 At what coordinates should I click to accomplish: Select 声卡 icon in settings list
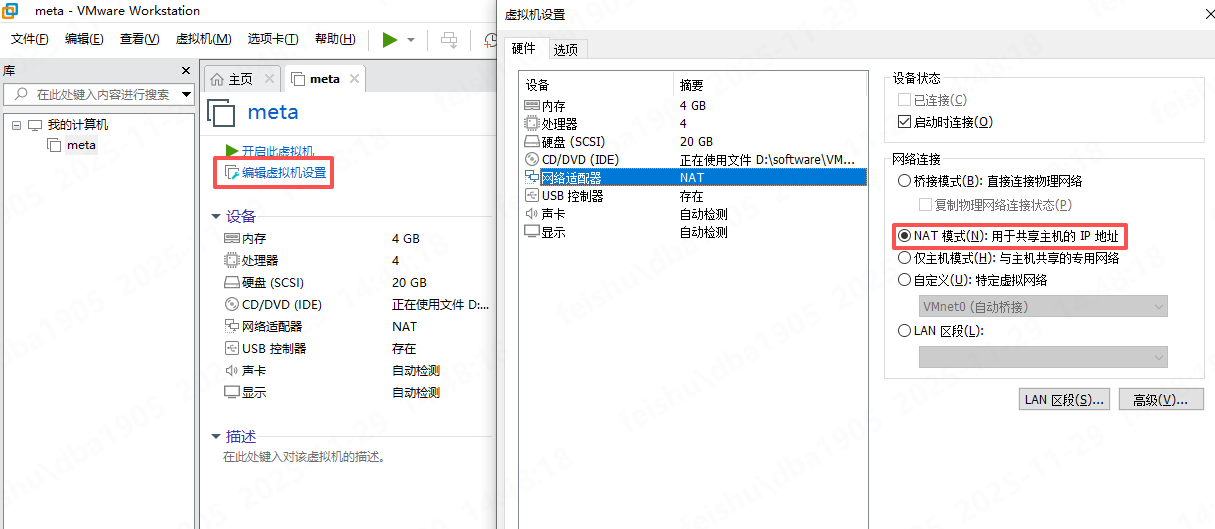(532, 214)
